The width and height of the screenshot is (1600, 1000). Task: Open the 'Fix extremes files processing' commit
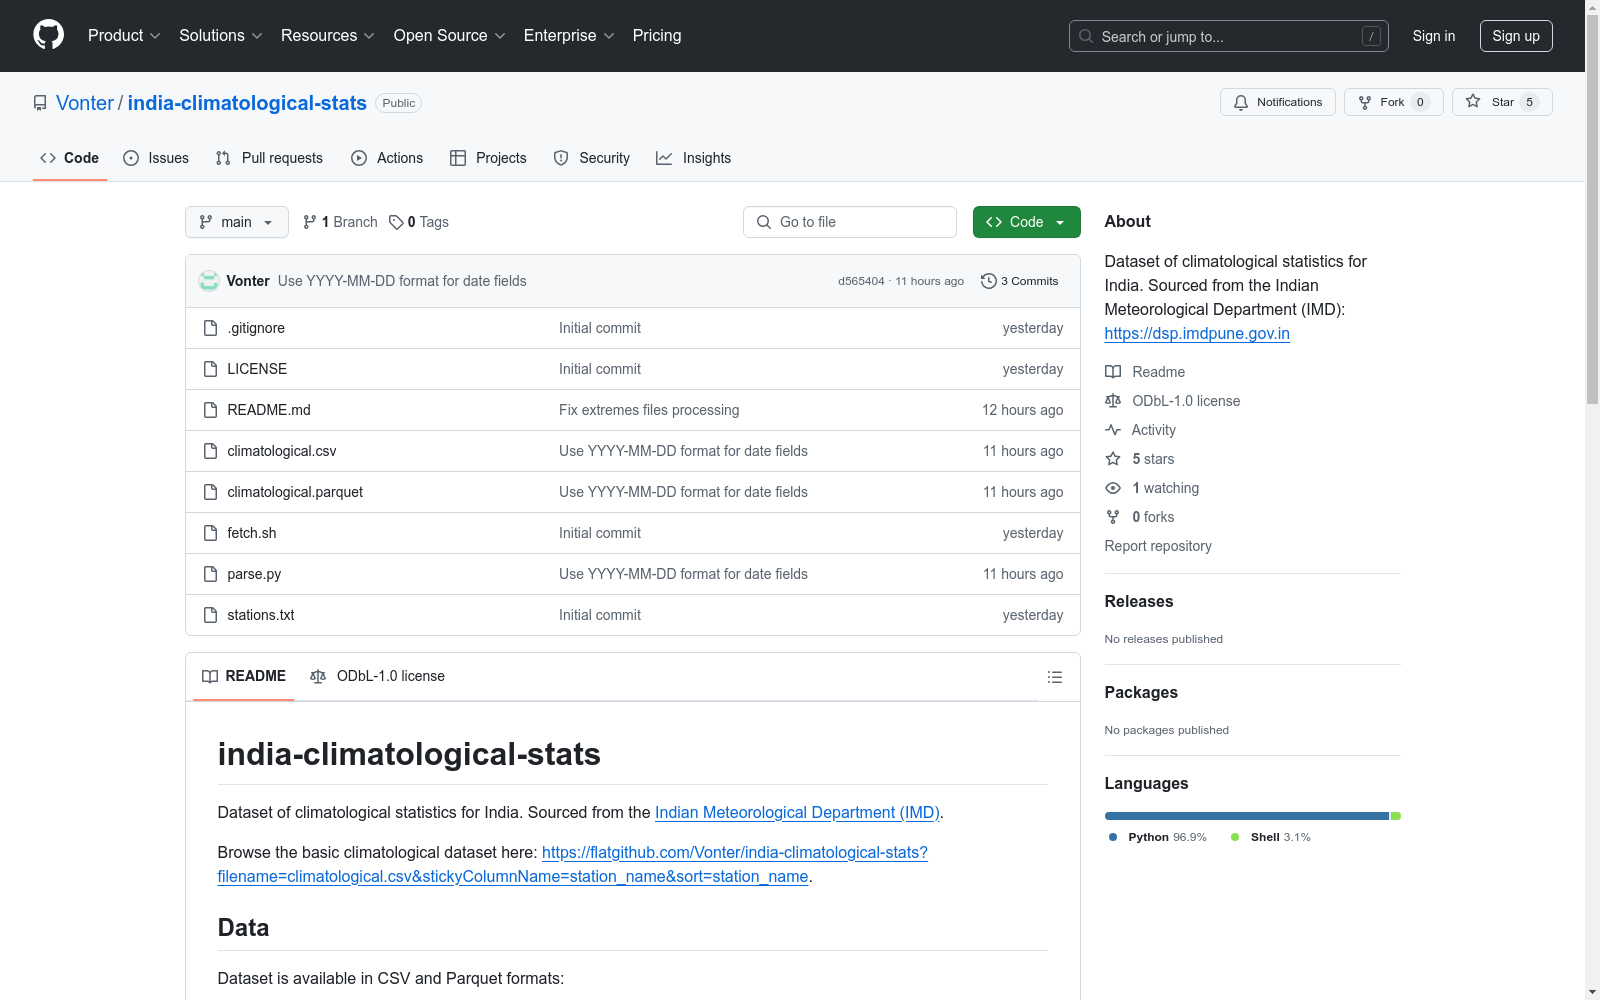(649, 410)
